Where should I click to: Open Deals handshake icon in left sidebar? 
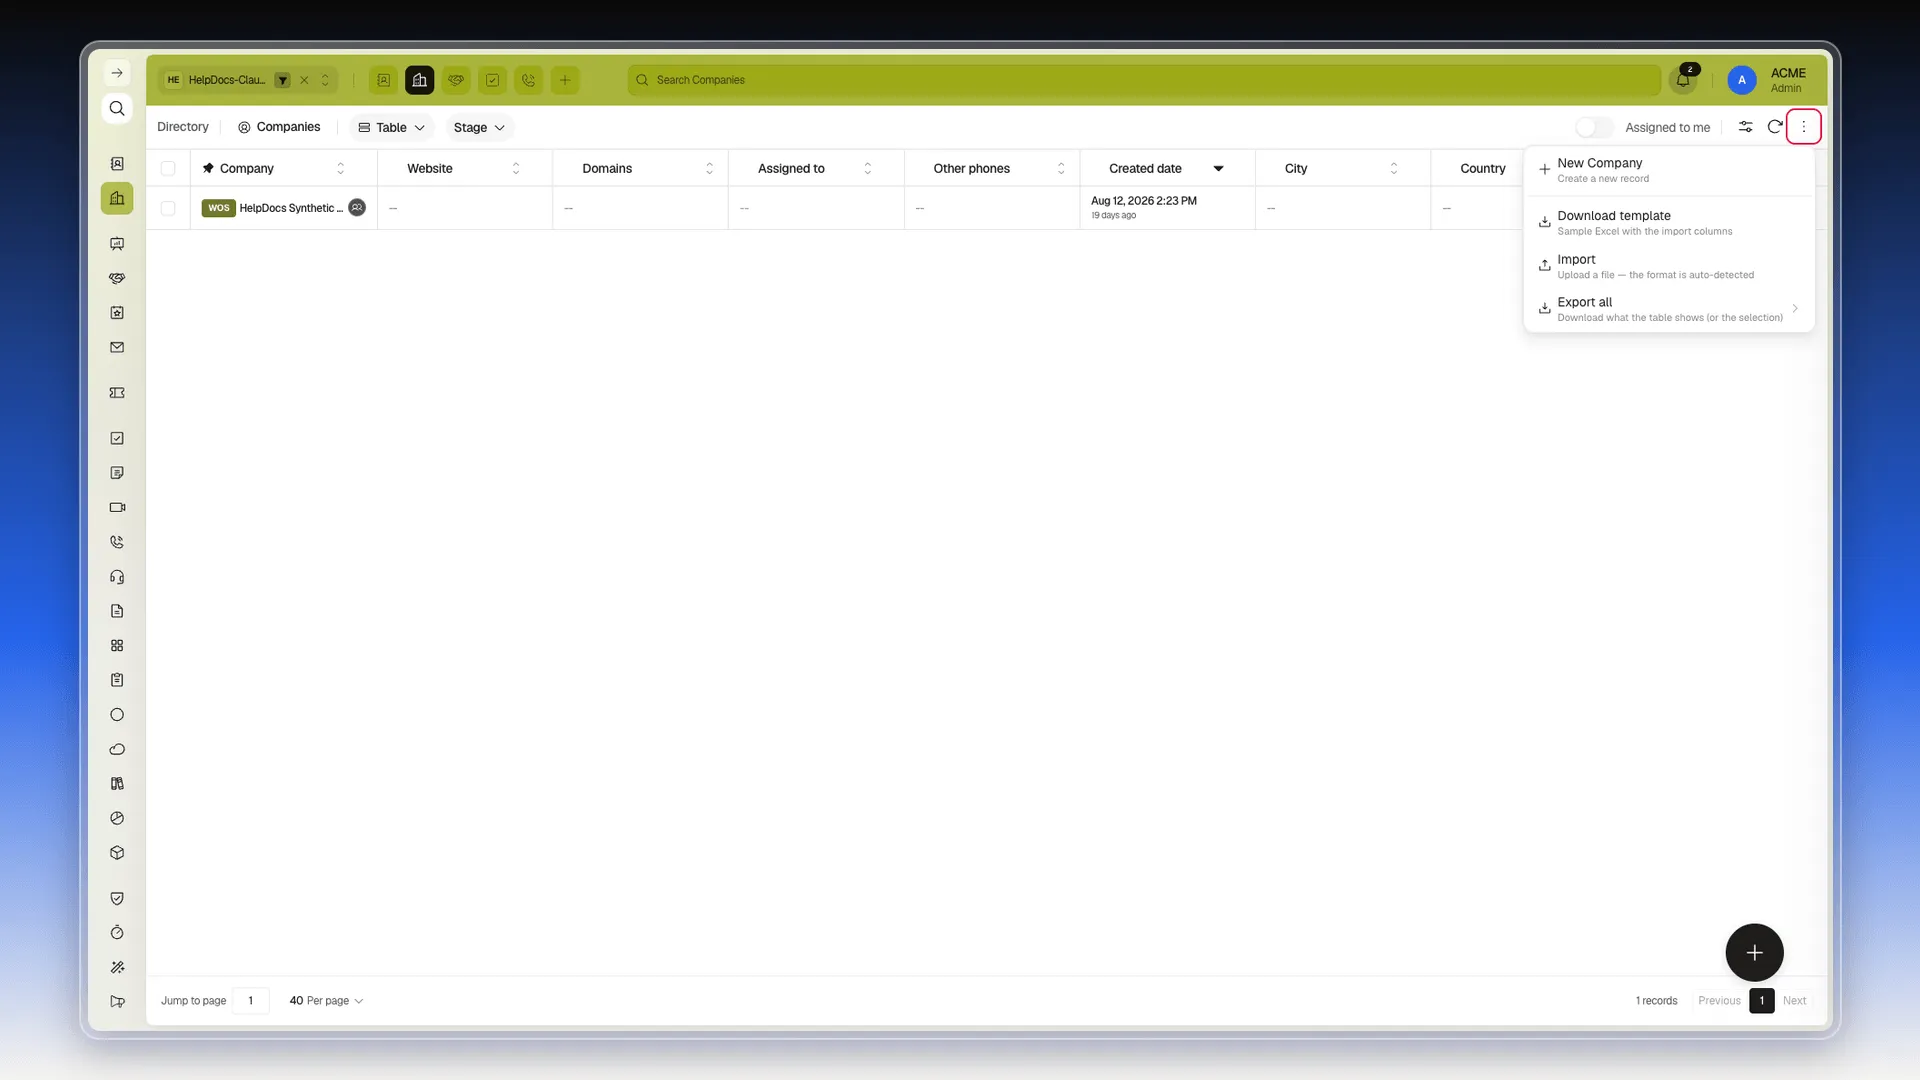pyautogui.click(x=117, y=278)
